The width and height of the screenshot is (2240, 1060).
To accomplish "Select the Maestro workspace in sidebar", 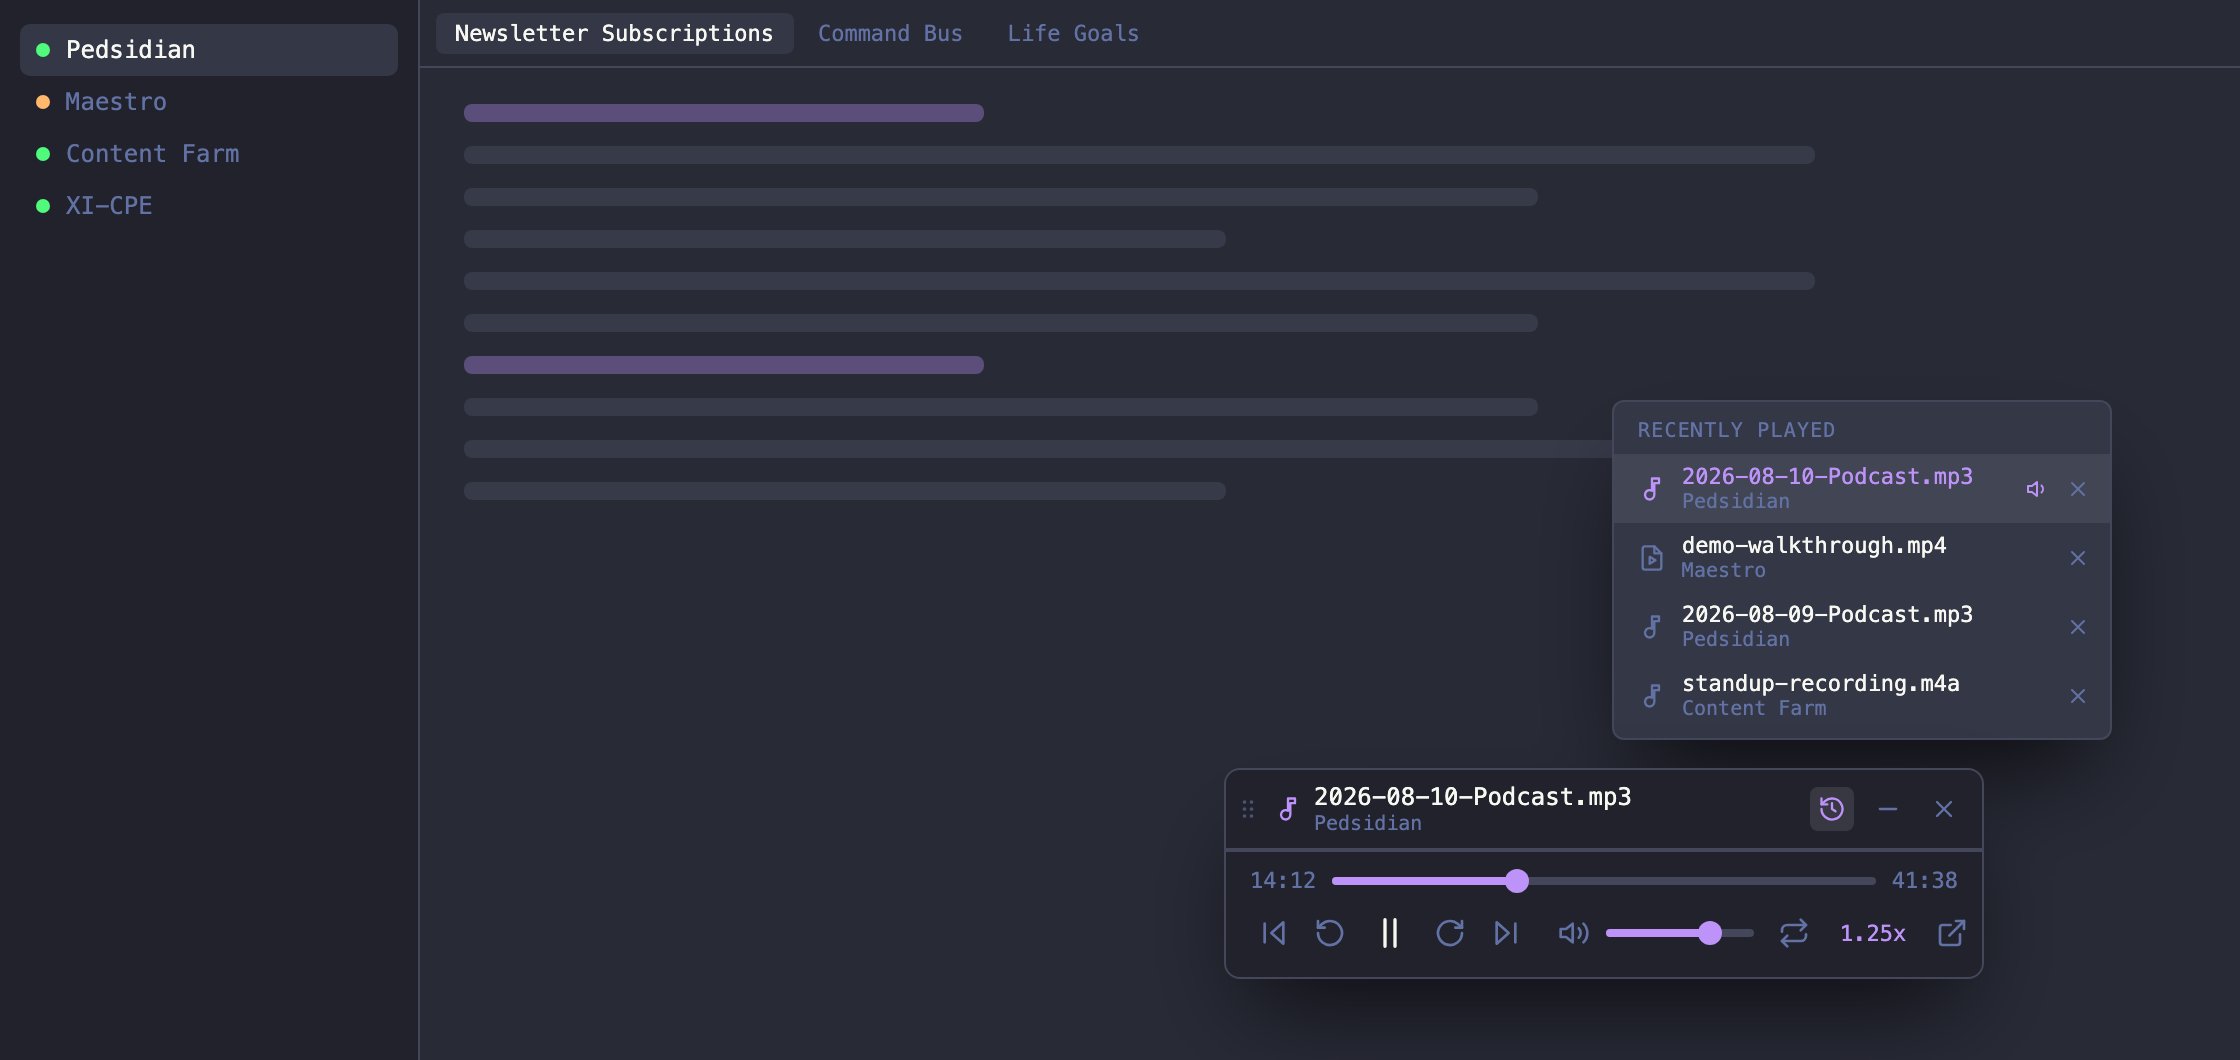I will click(209, 102).
